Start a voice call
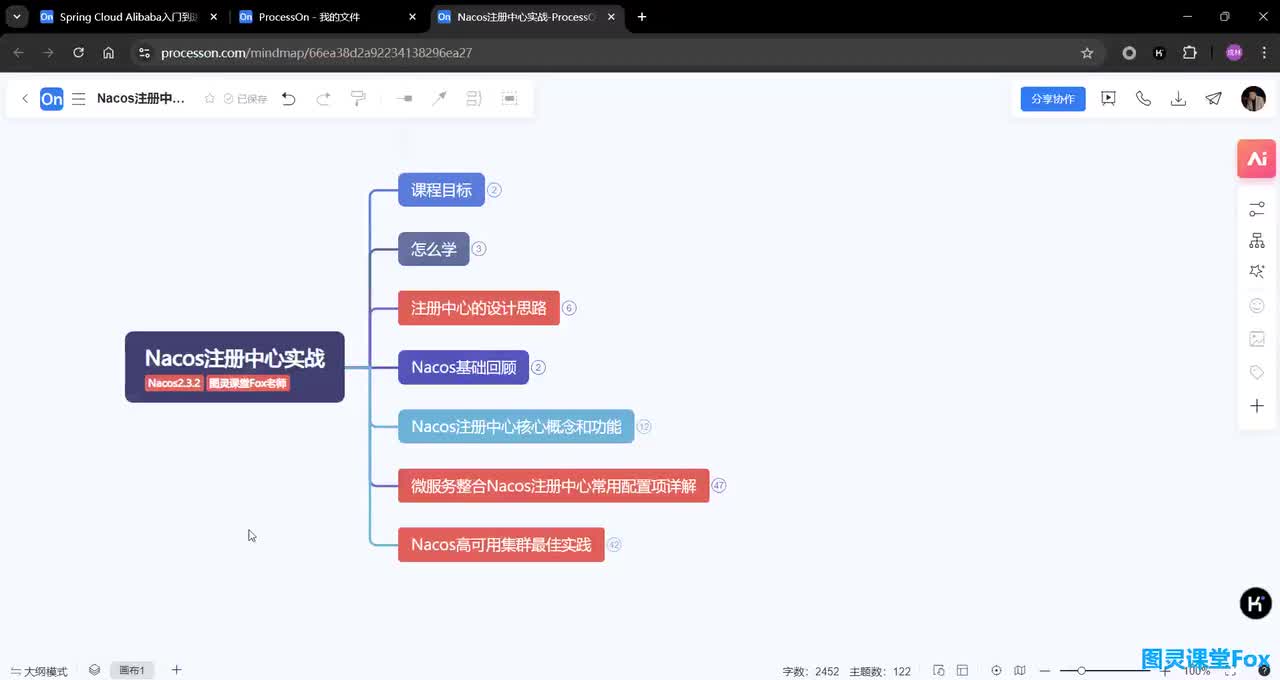This screenshot has width=1280, height=680. click(x=1143, y=98)
